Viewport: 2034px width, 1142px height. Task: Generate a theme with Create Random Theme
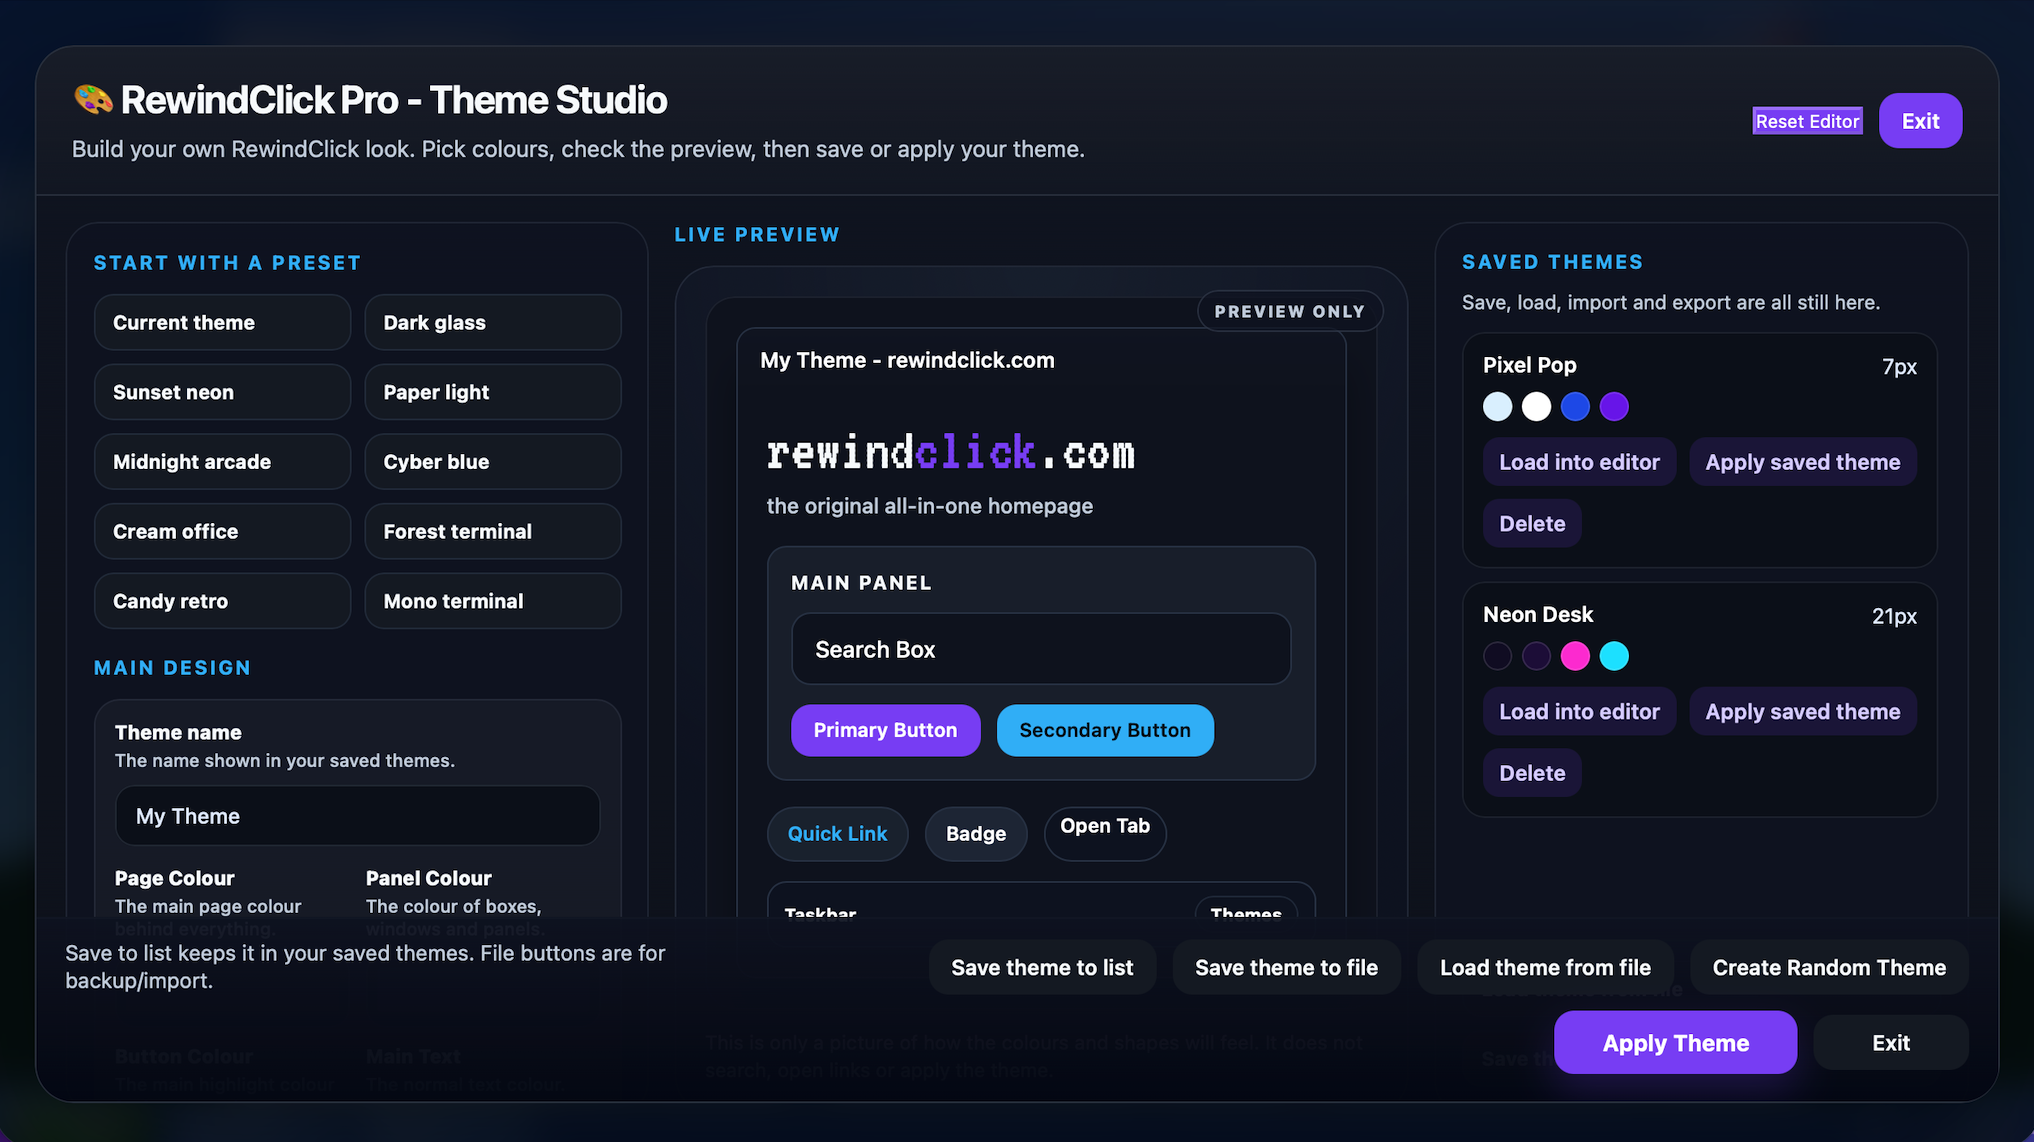pos(1829,967)
